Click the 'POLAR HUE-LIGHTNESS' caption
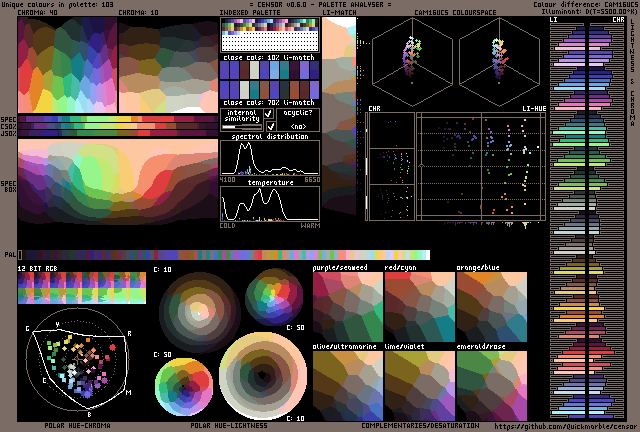640x432 pixels. click(229, 426)
